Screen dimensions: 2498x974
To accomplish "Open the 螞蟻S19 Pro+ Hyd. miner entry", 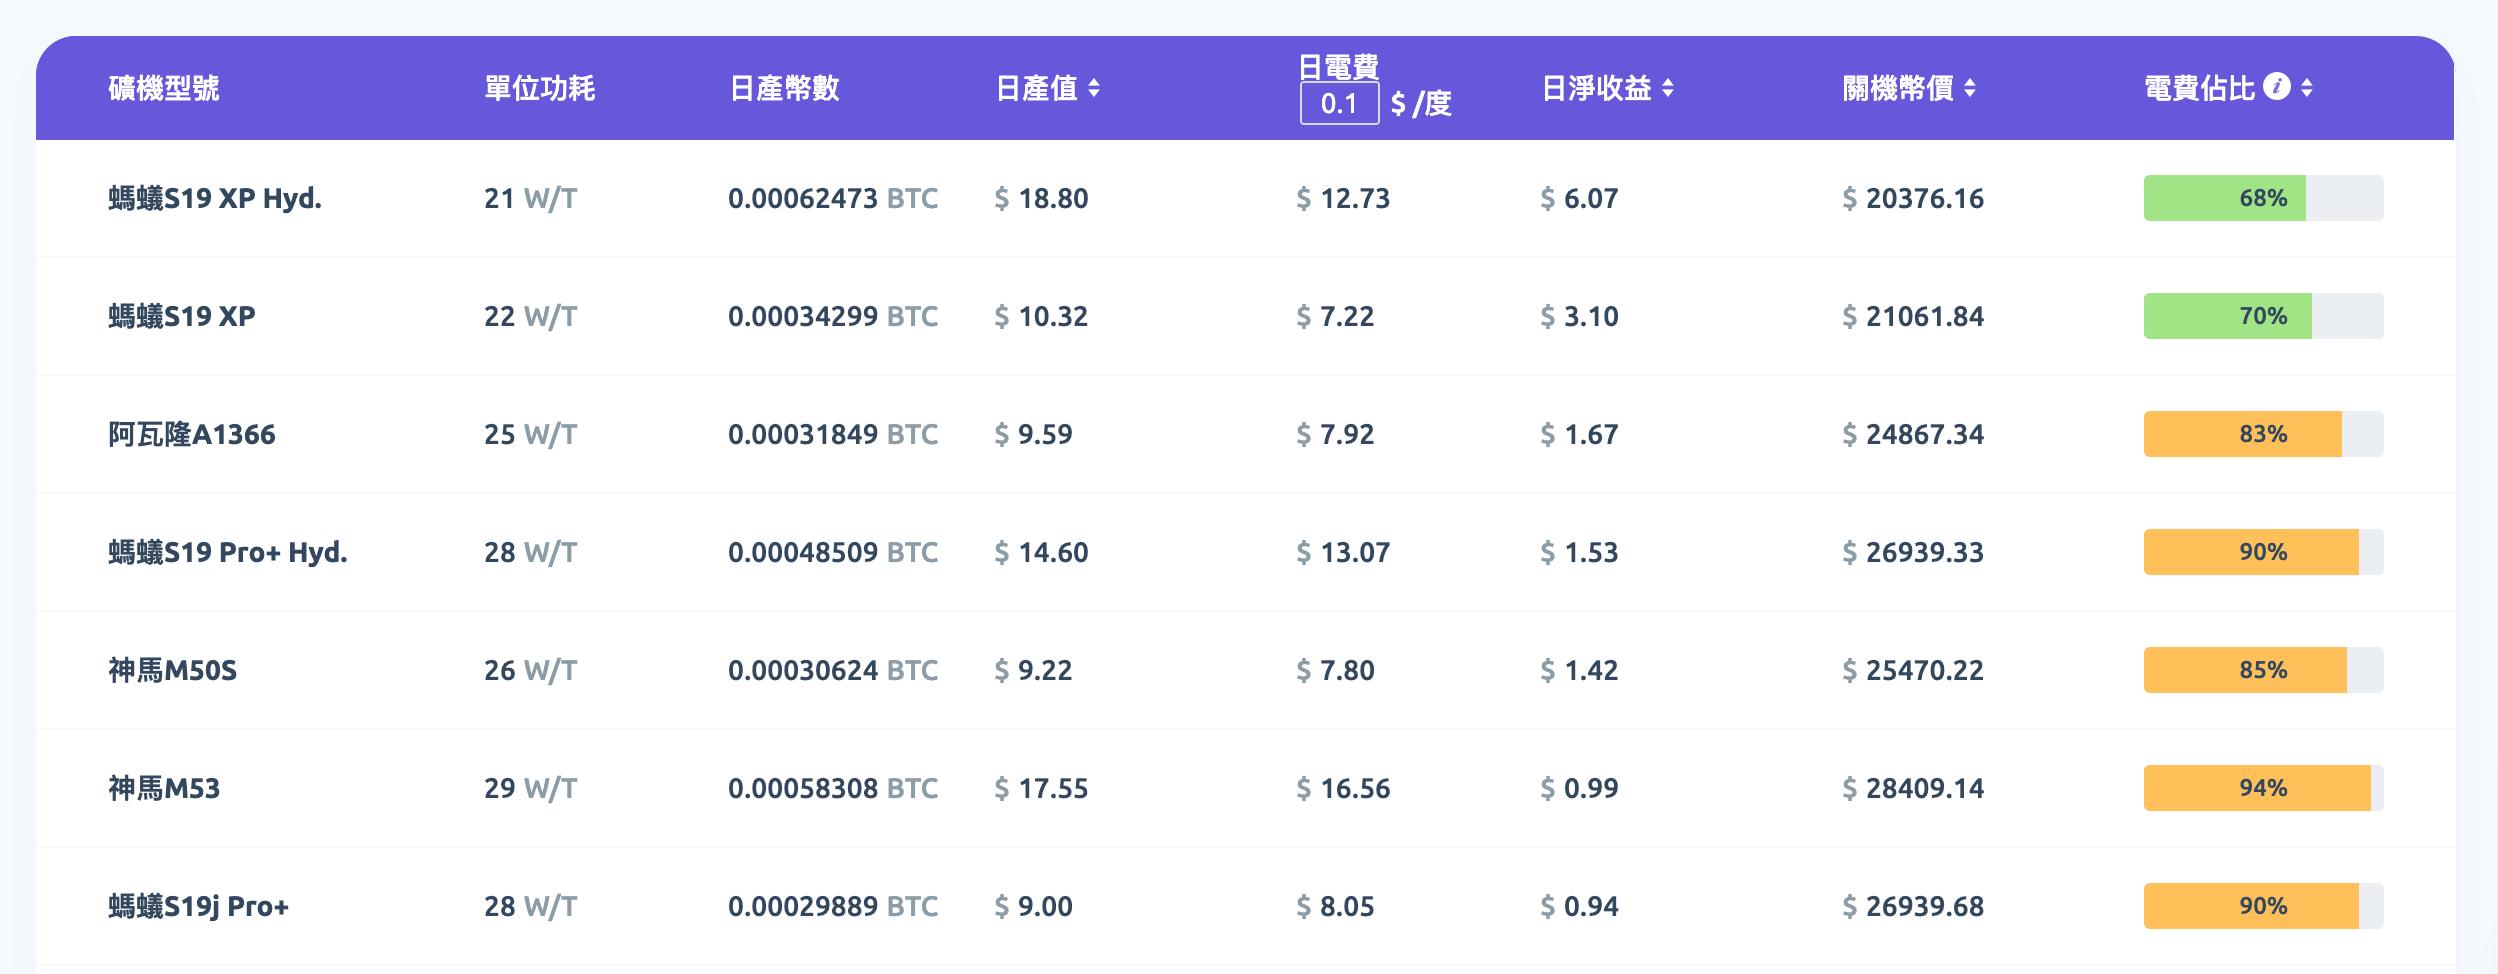I will coord(228,552).
